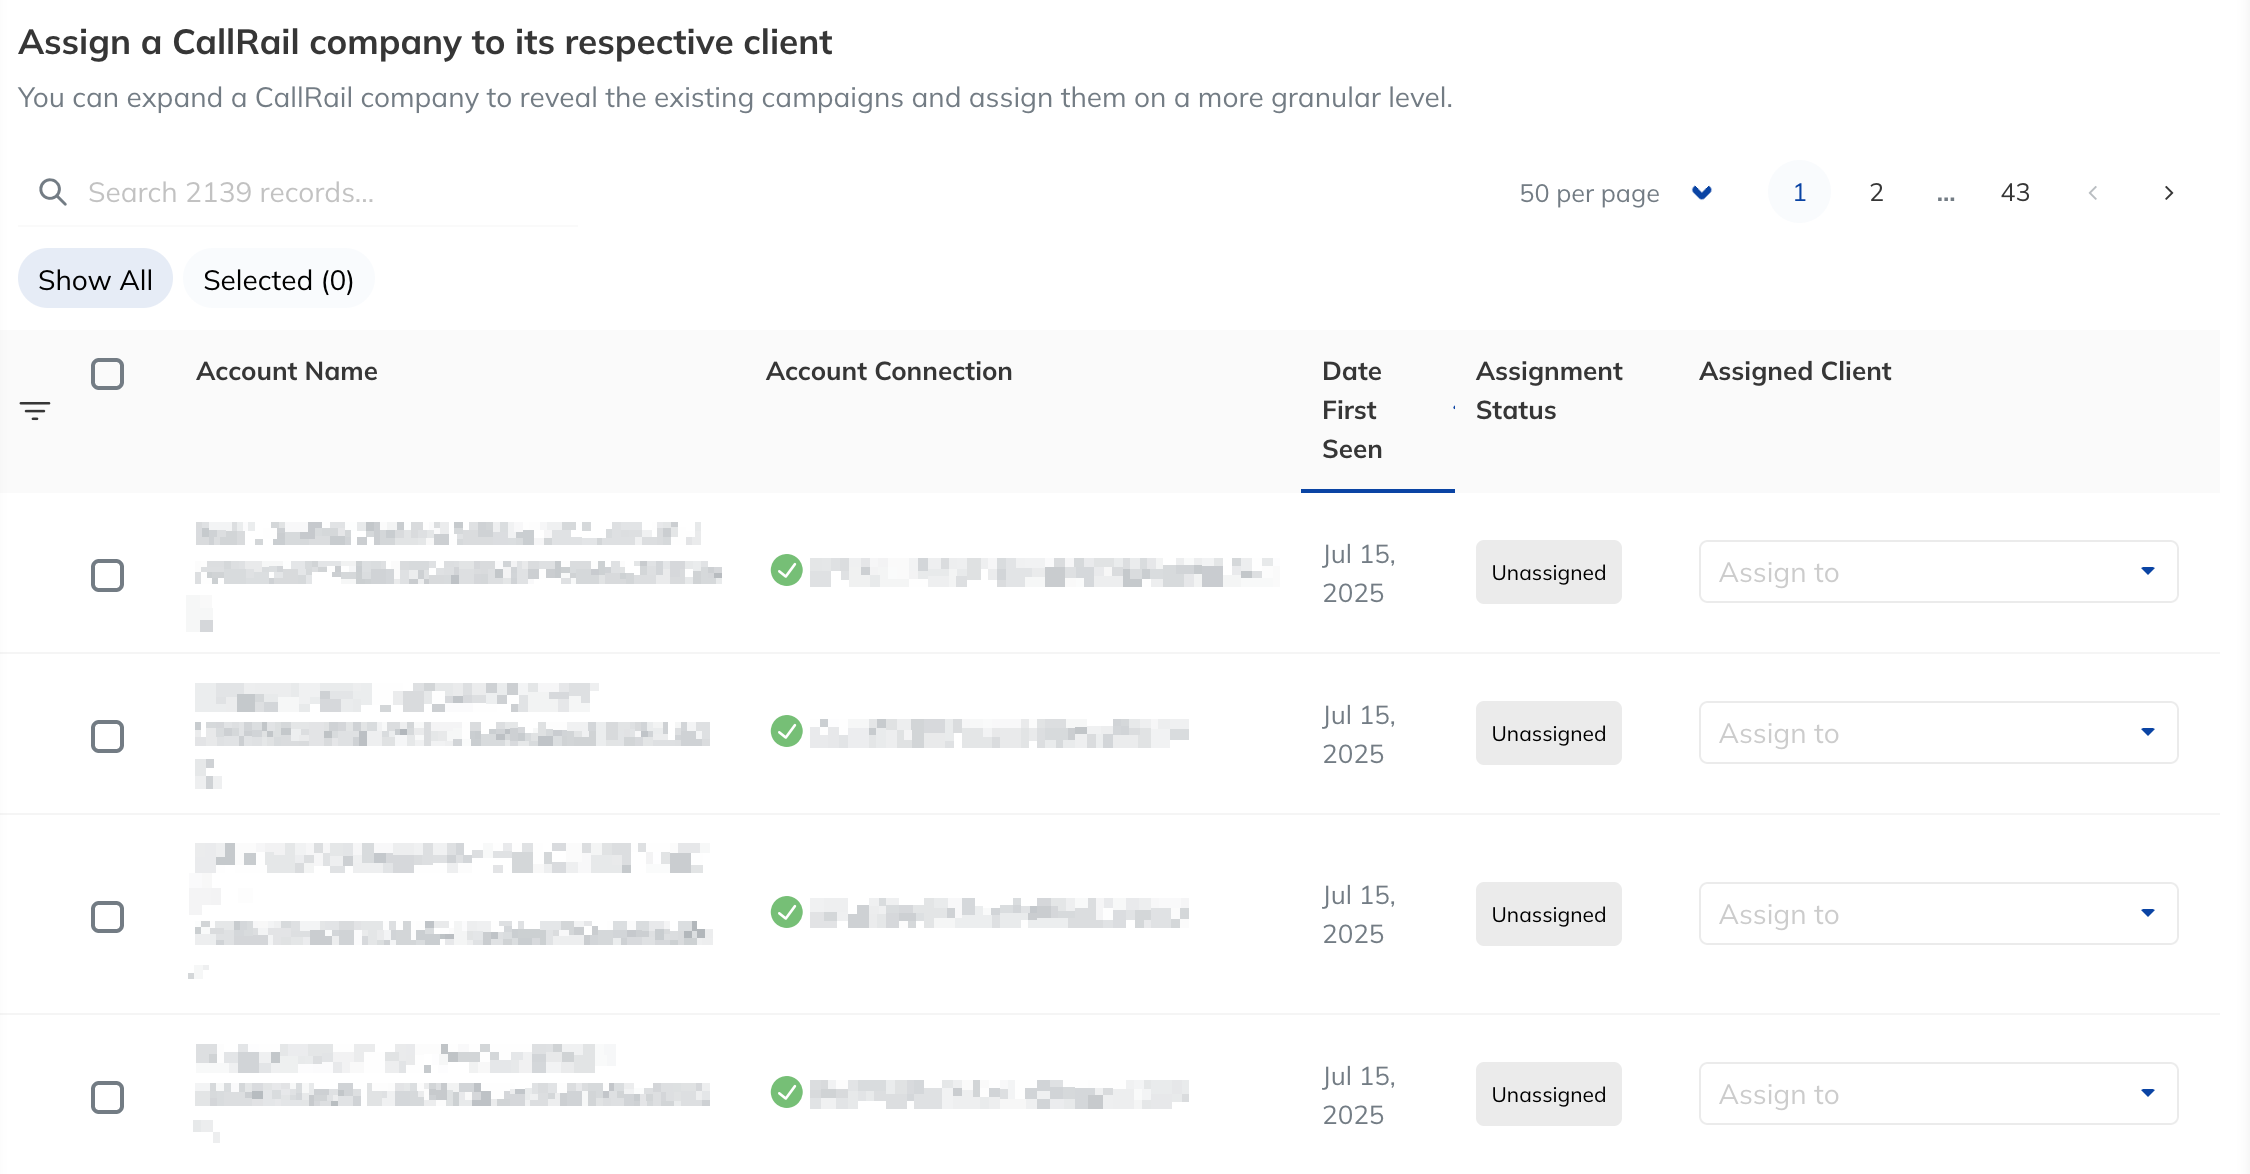Check the fourth row checkbox
The image size is (2250, 1174).
click(x=107, y=1097)
